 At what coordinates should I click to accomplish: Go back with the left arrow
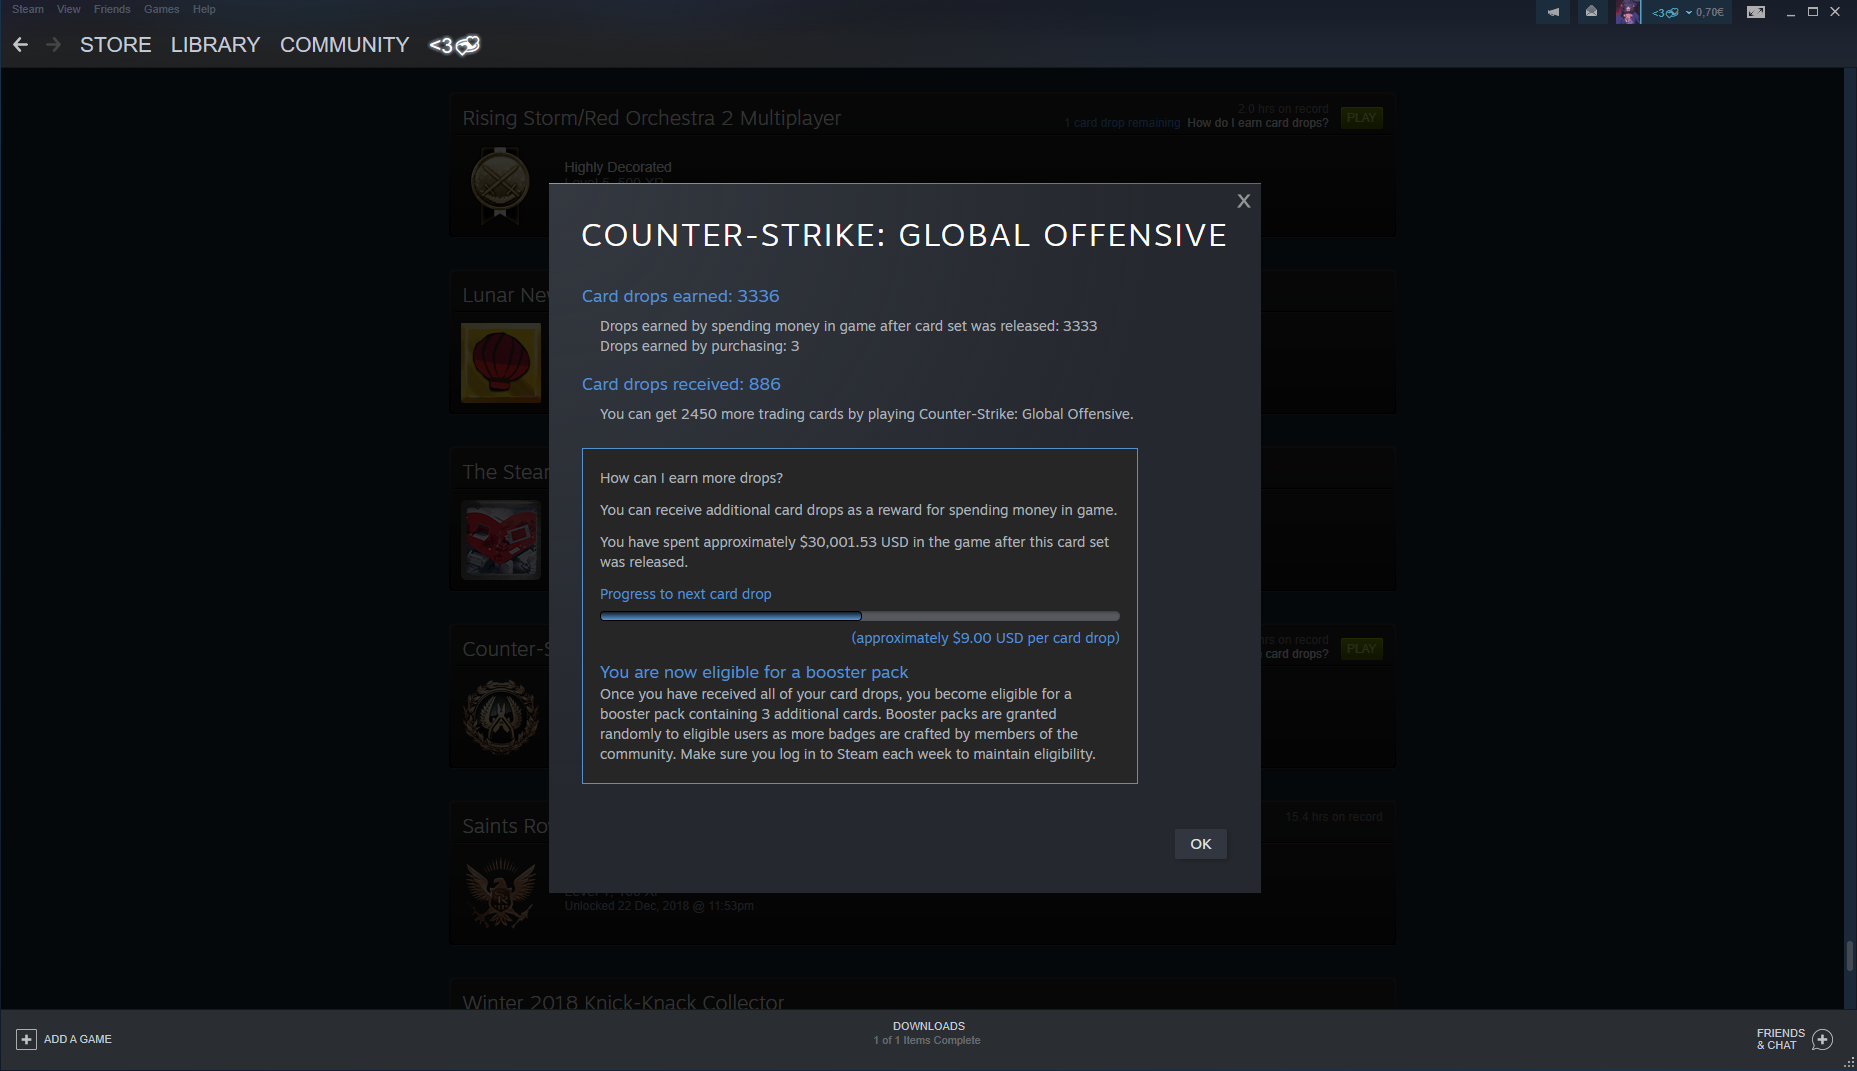click(20, 45)
